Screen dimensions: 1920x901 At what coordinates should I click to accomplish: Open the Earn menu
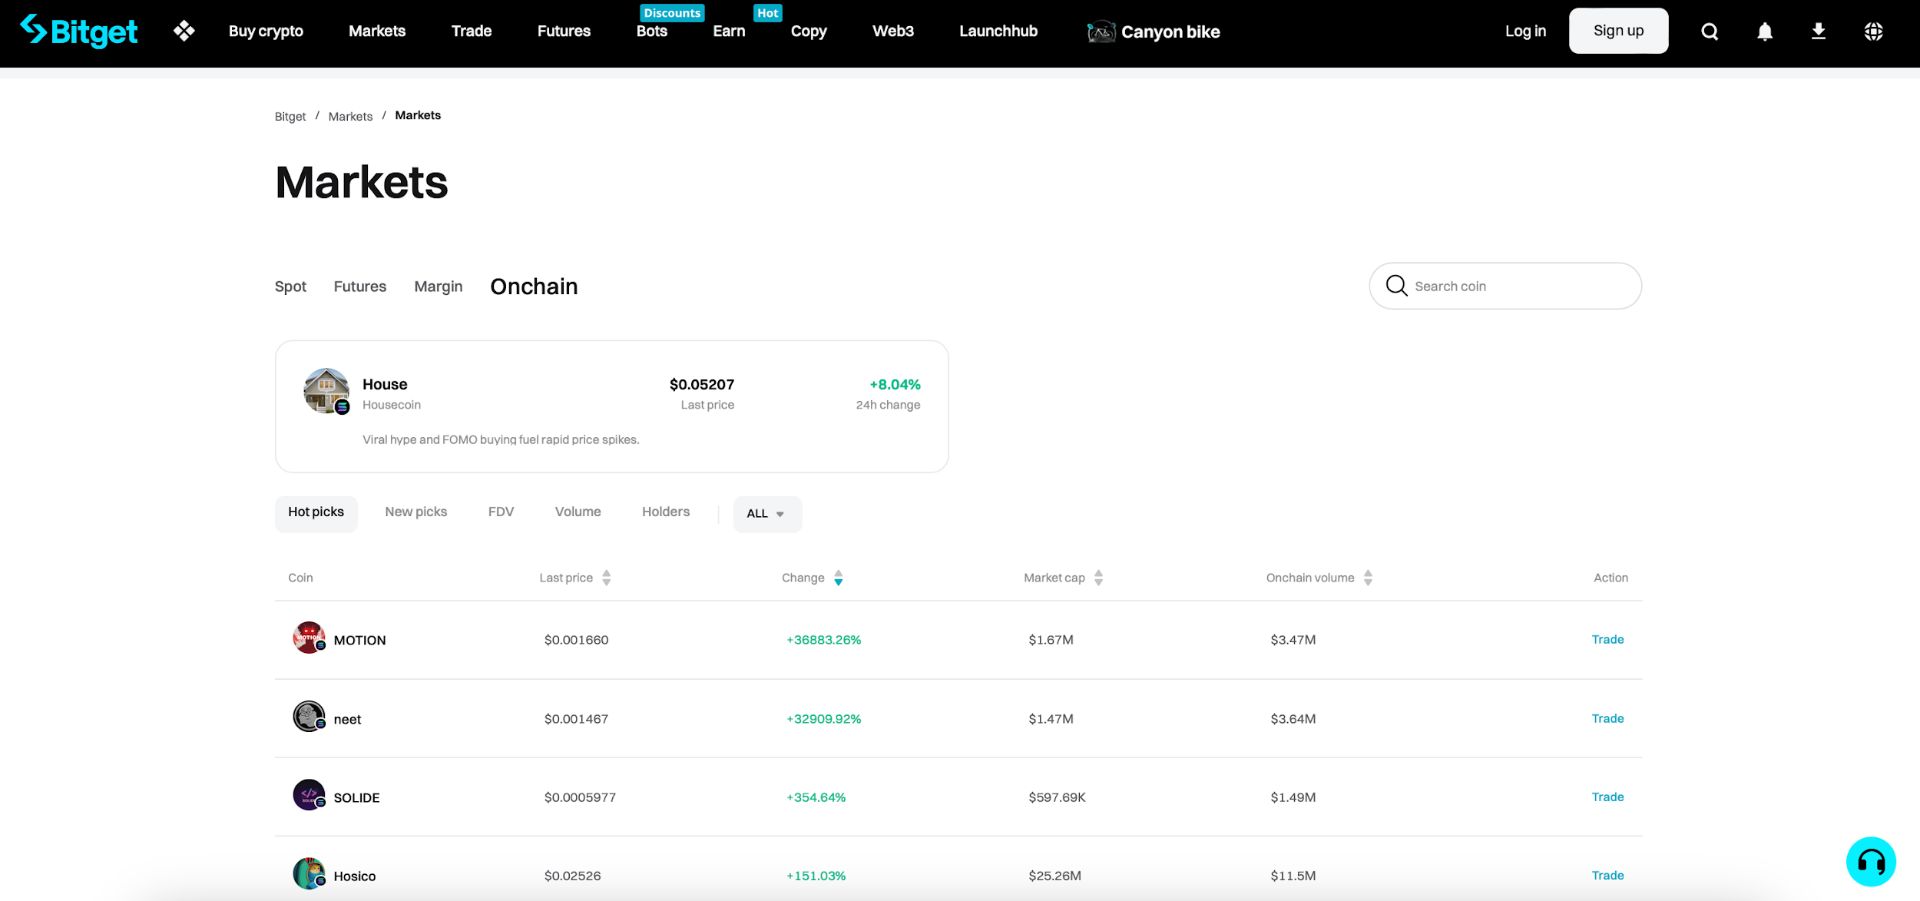(729, 31)
